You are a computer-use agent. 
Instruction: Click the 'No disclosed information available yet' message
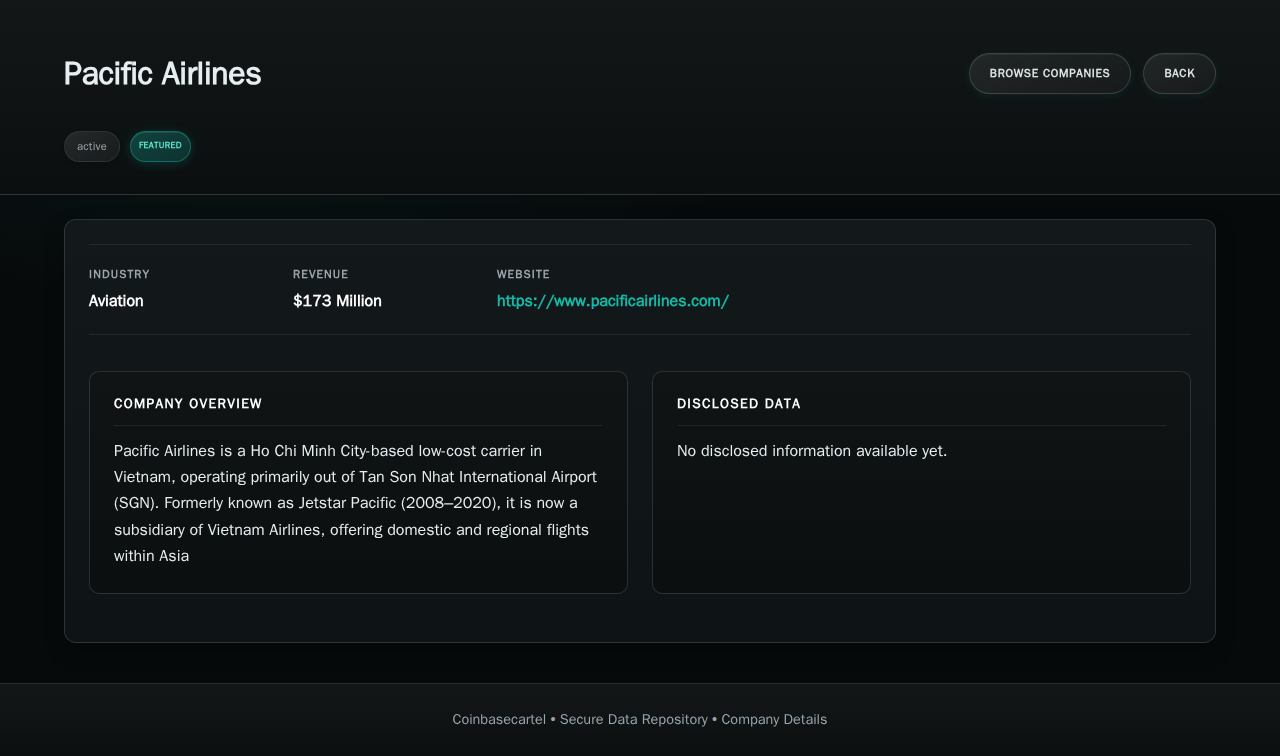(x=811, y=451)
